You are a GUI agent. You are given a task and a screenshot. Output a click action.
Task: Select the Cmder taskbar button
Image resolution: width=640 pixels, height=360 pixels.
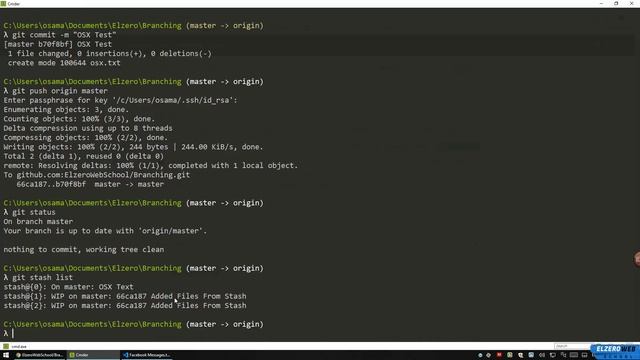click(93, 355)
